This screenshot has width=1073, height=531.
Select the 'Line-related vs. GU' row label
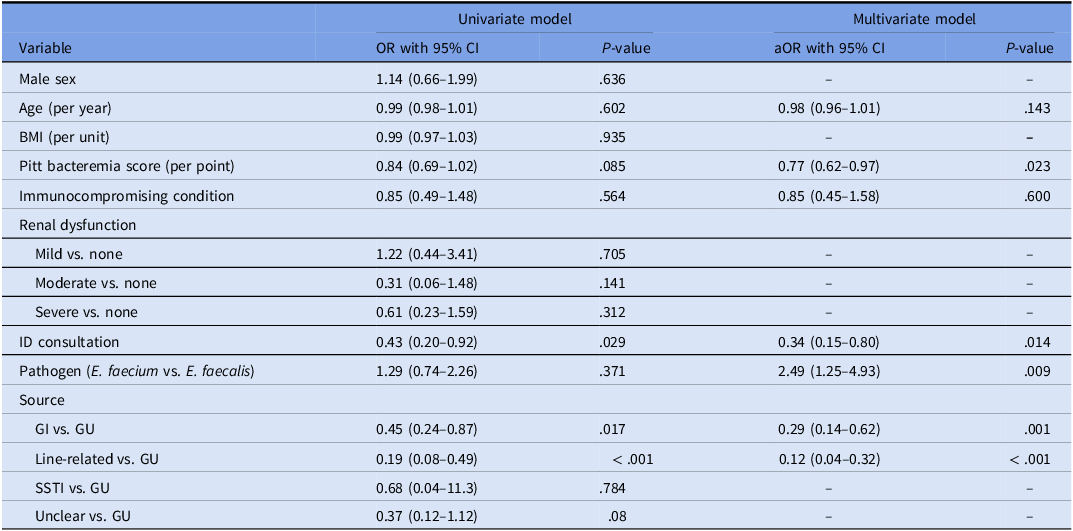pos(96,459)
